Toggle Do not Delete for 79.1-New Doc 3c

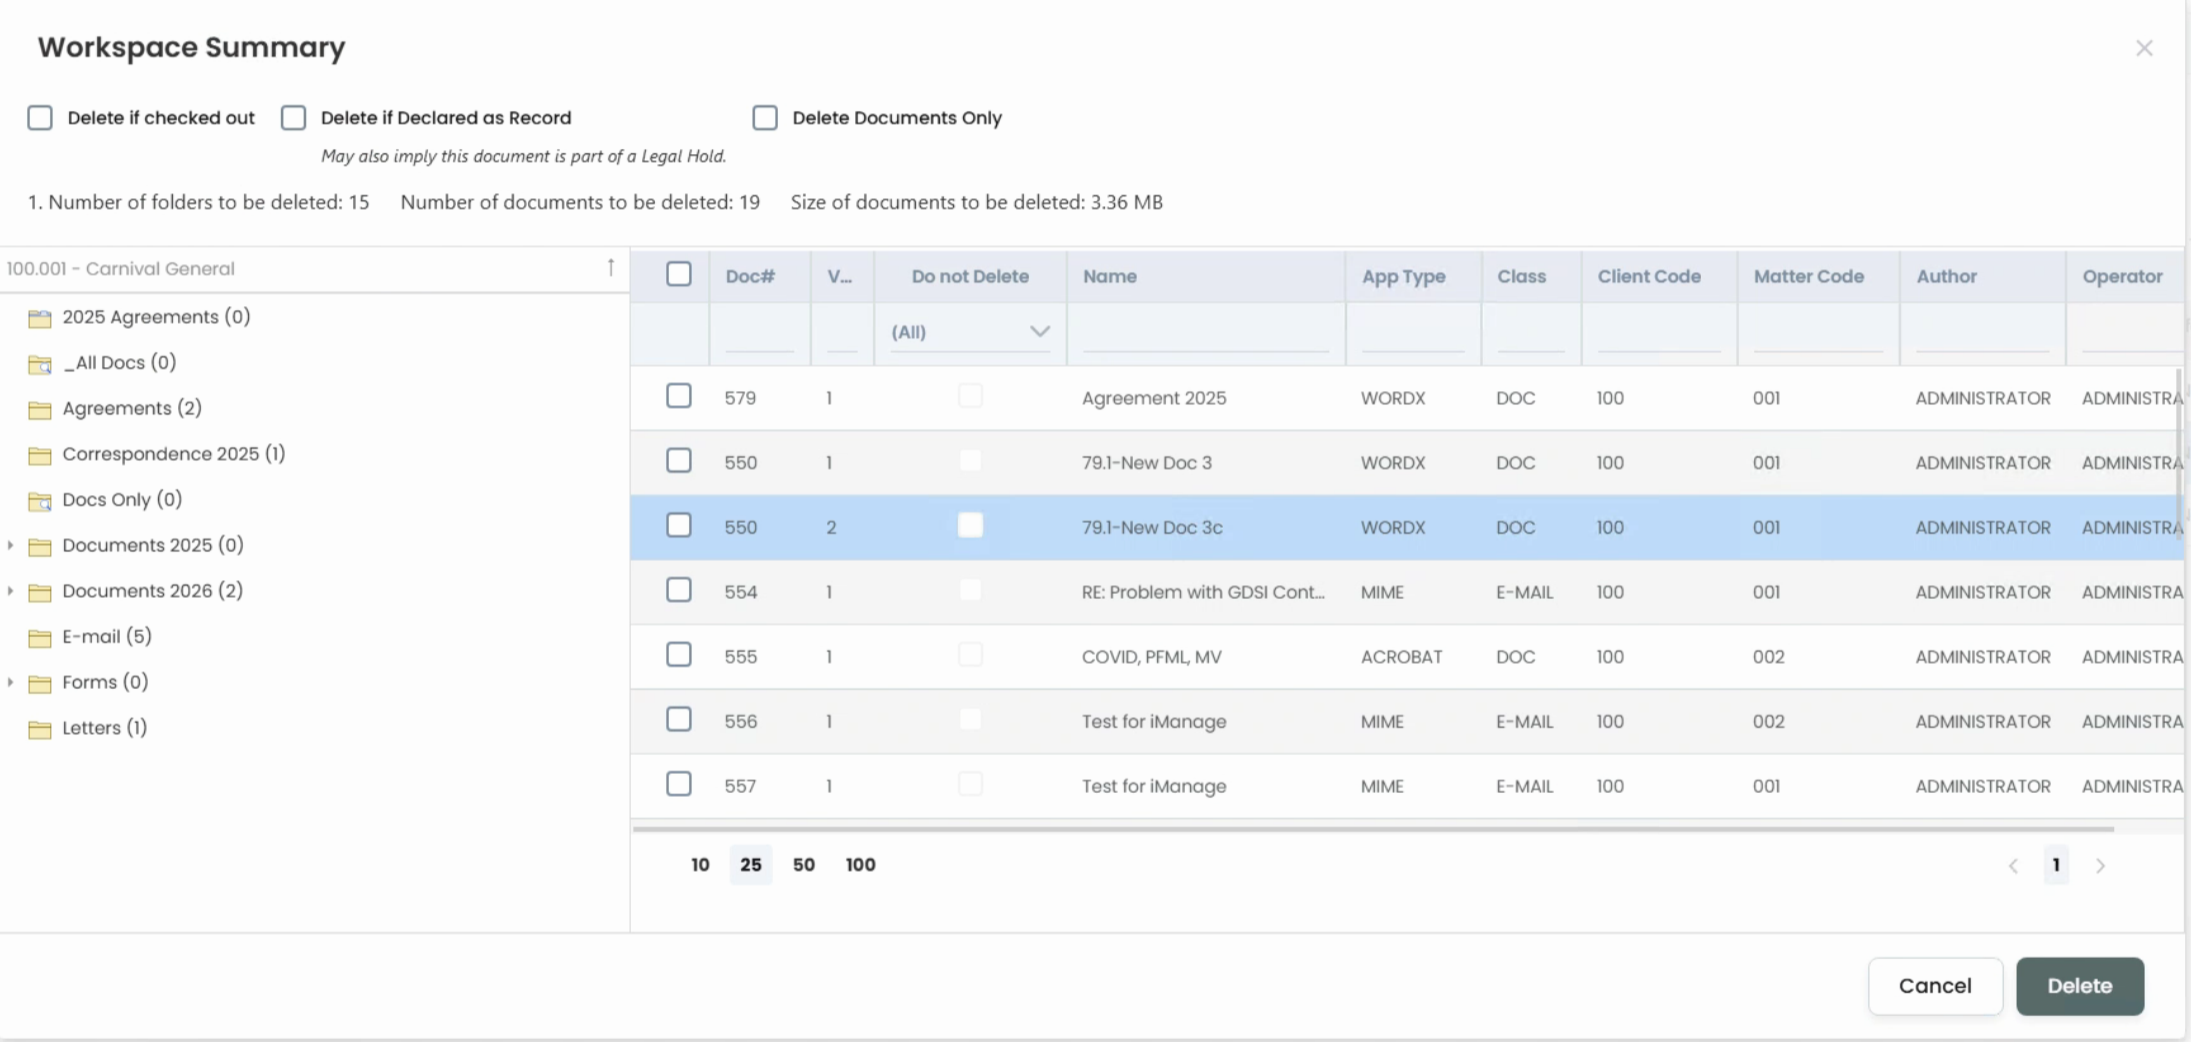click(x=970, y=525)
